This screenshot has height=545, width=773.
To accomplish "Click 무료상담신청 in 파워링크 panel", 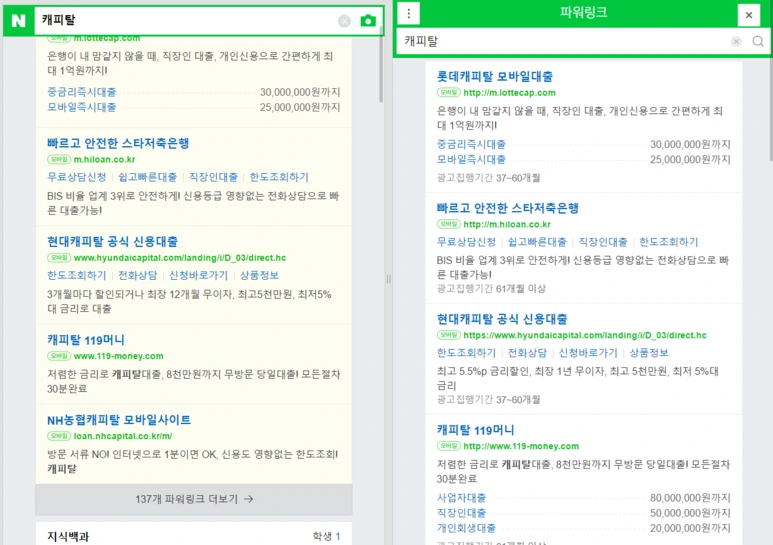I will coord(466,242).
